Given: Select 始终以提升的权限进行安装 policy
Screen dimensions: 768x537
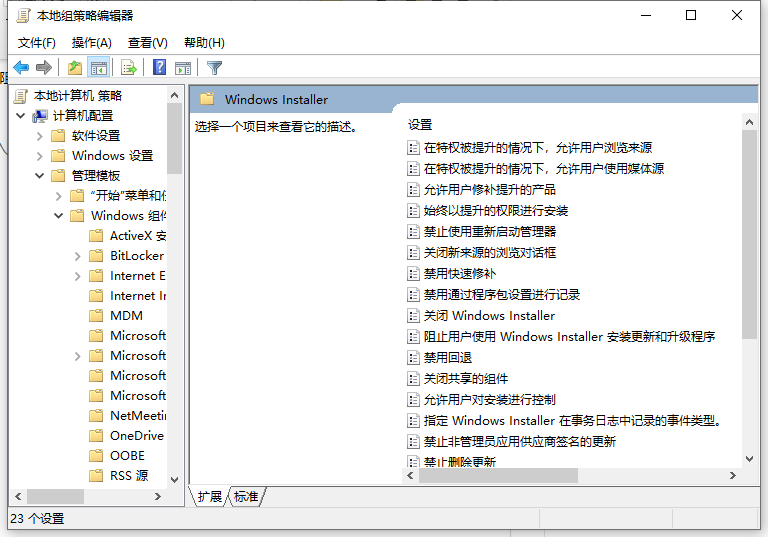Looking at the screenshot, I should click(x=495, y=211).
